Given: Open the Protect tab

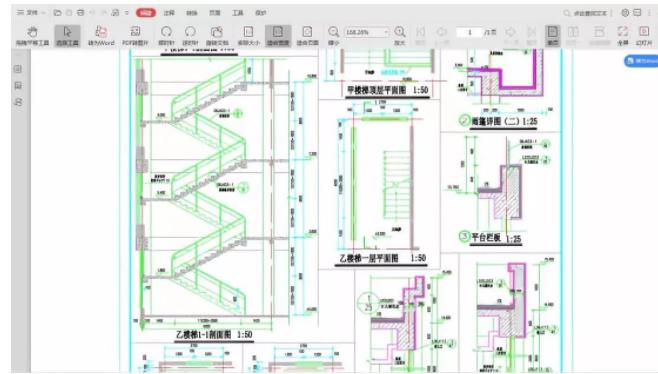Looking at the screenshot, I should (261, 13).
